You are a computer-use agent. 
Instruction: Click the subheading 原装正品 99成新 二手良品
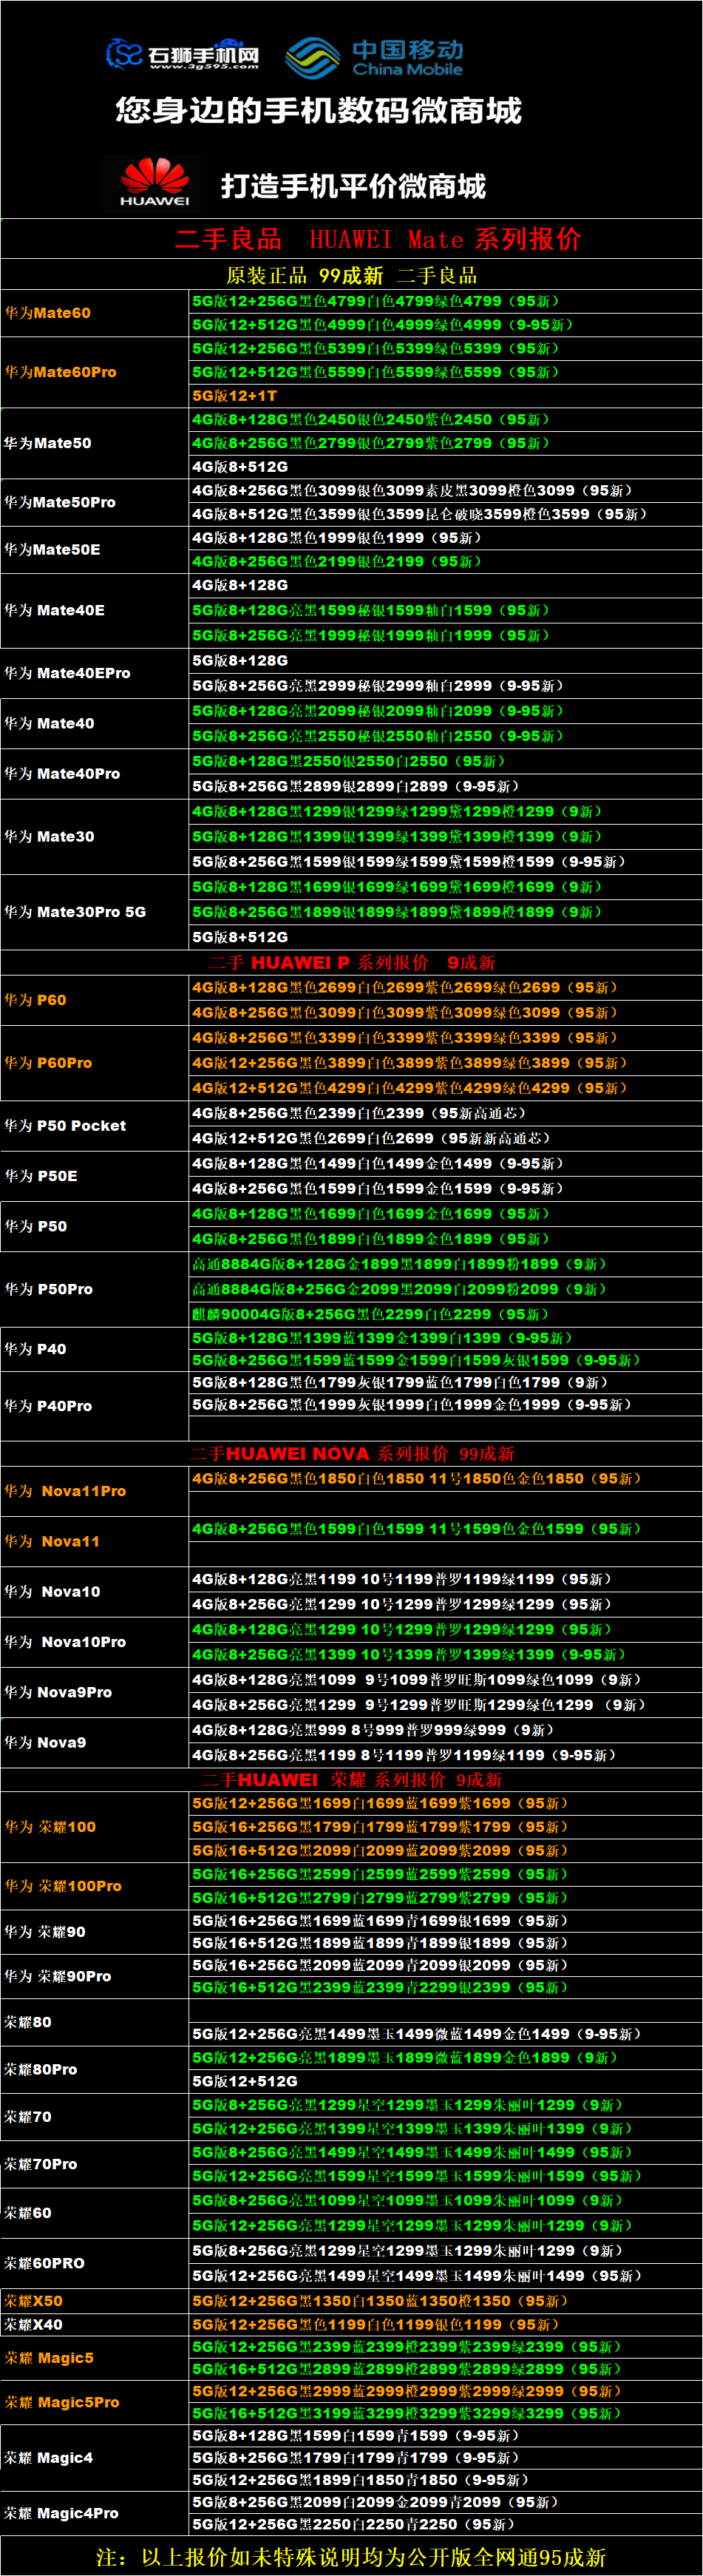pos(351,275)
